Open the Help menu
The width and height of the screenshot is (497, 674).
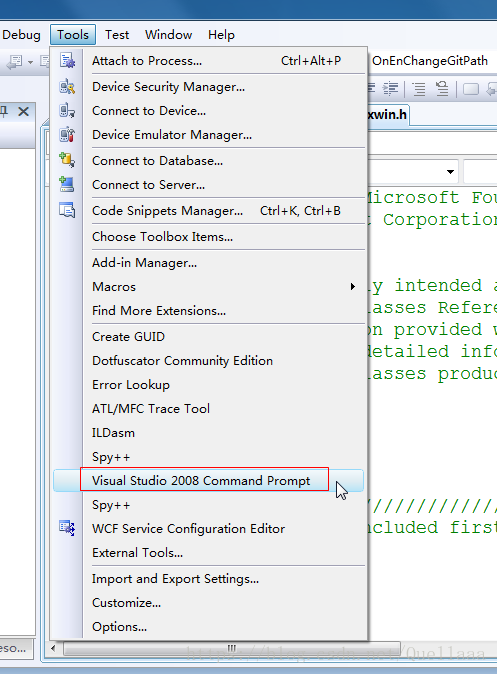pyautogui.click(x=221, y=34)
